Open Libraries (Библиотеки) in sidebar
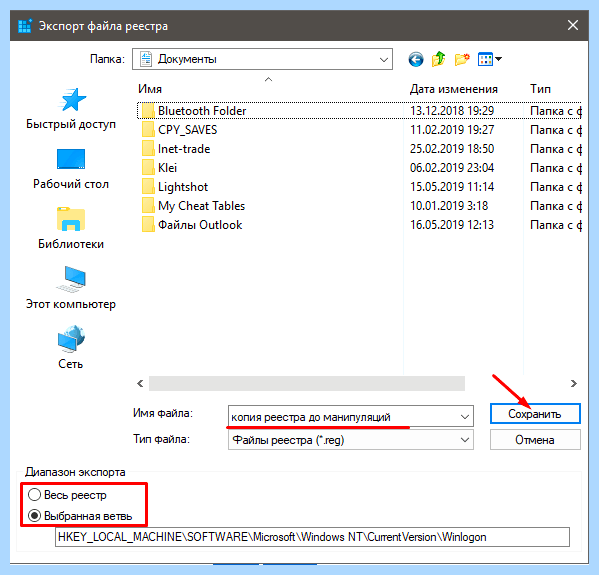This screenshot has height=575, width=599. click(x=71, y=228)
